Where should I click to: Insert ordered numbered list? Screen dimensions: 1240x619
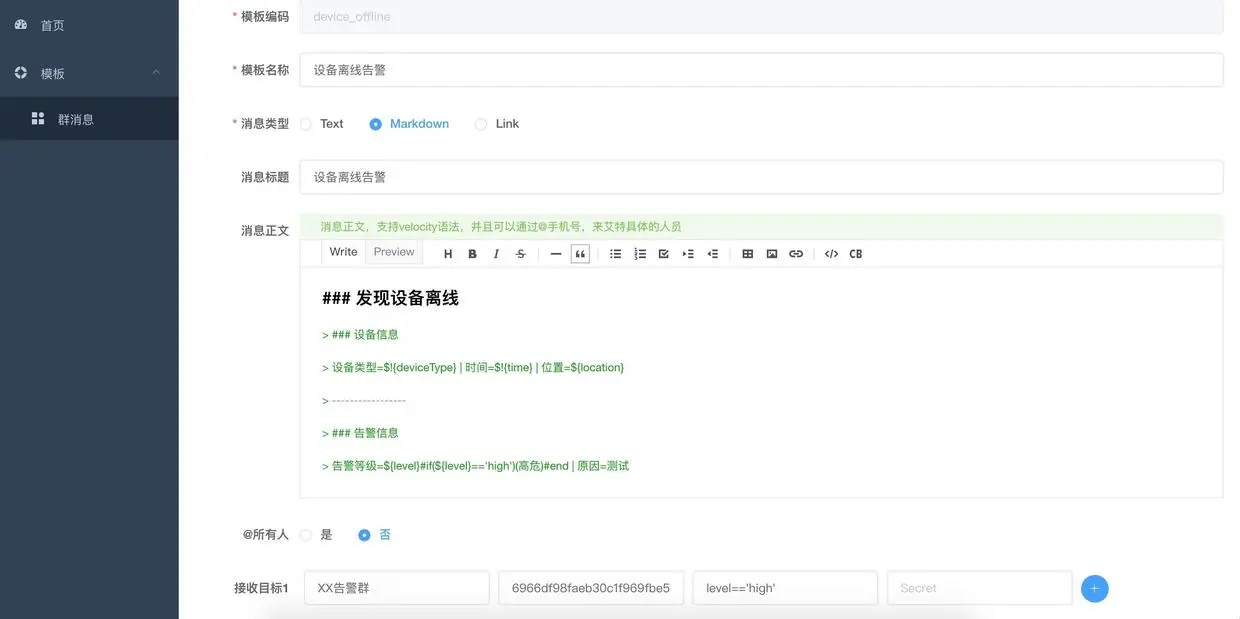[x=640, y=254]
